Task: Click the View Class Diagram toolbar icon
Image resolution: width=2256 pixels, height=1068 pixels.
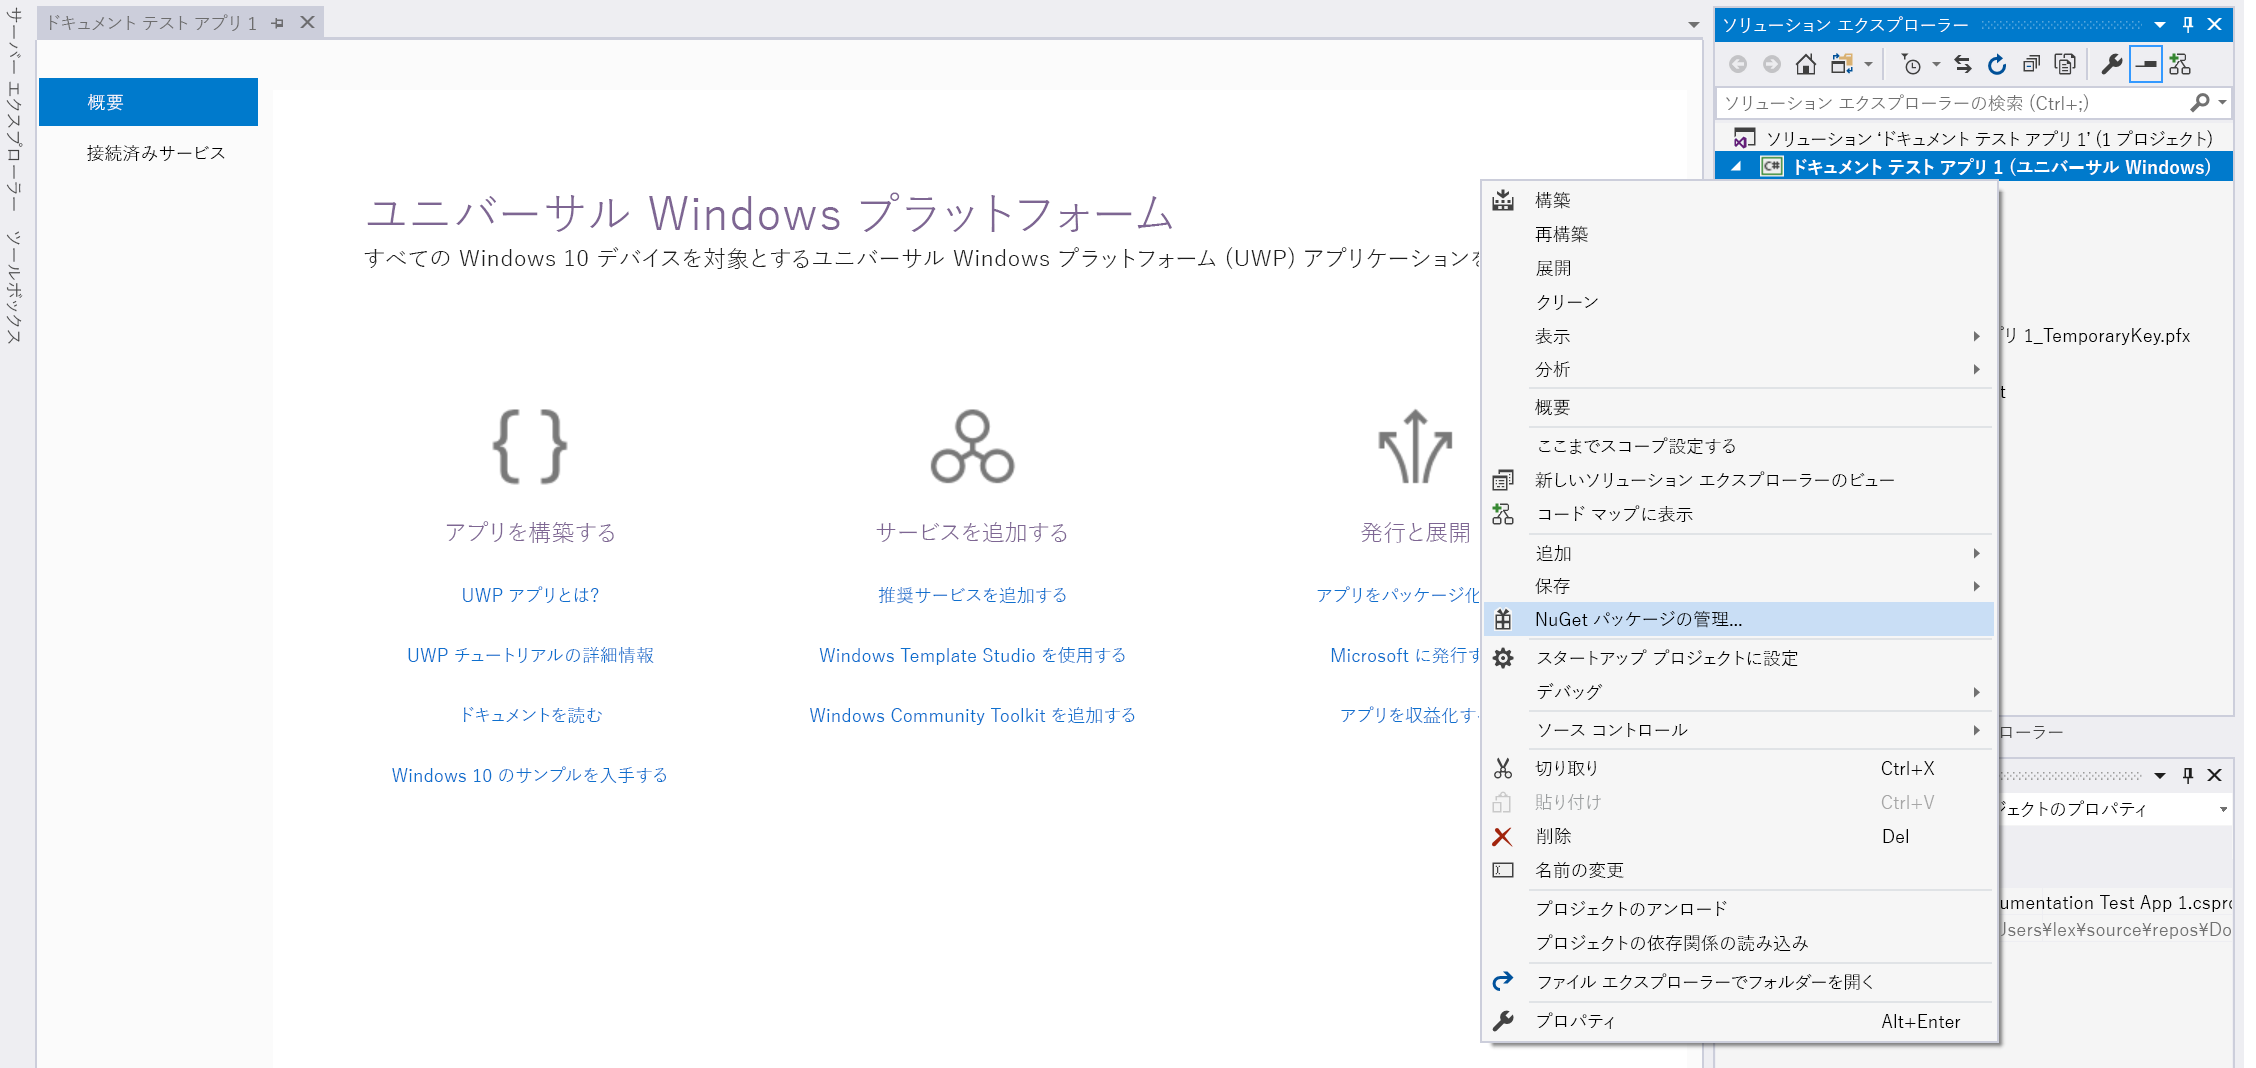Action: coord(2180,64)
